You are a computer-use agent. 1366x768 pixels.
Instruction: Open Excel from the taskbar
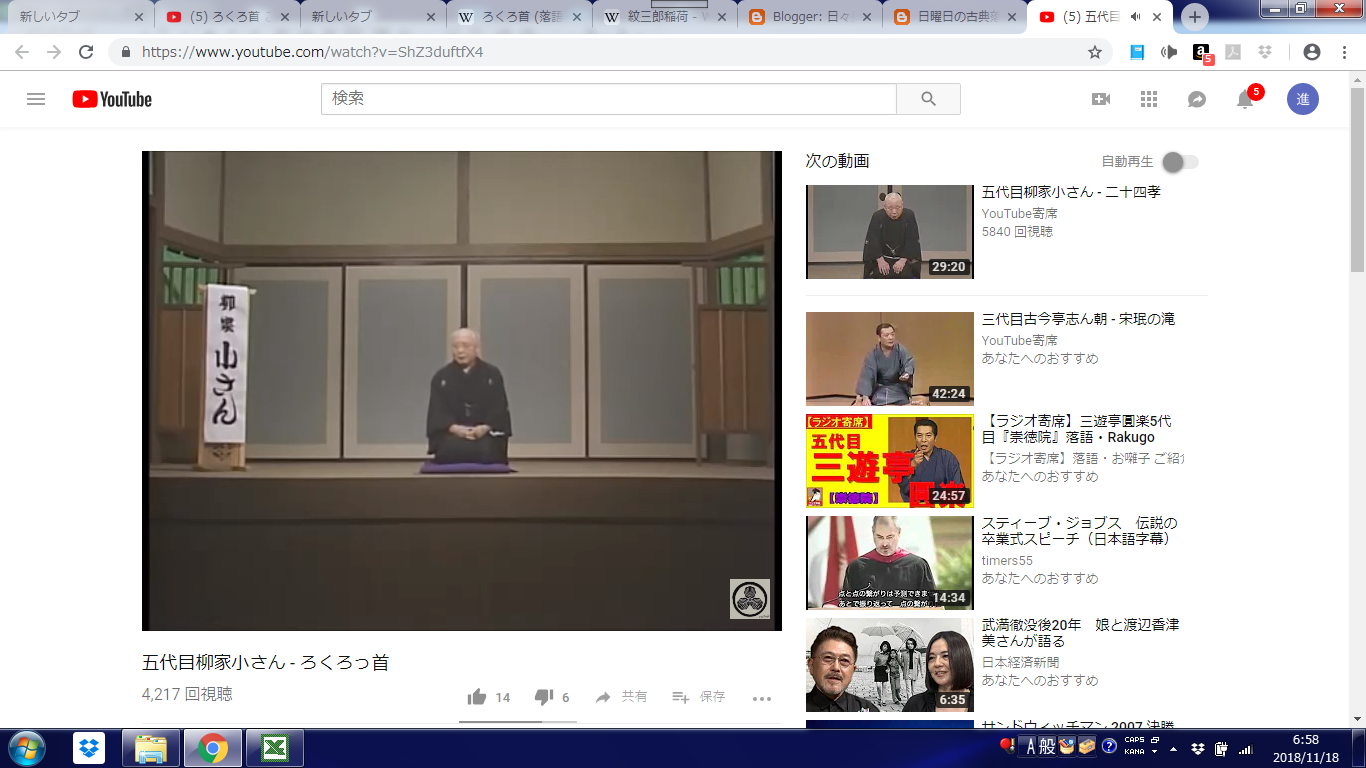[x=274, y=748]
